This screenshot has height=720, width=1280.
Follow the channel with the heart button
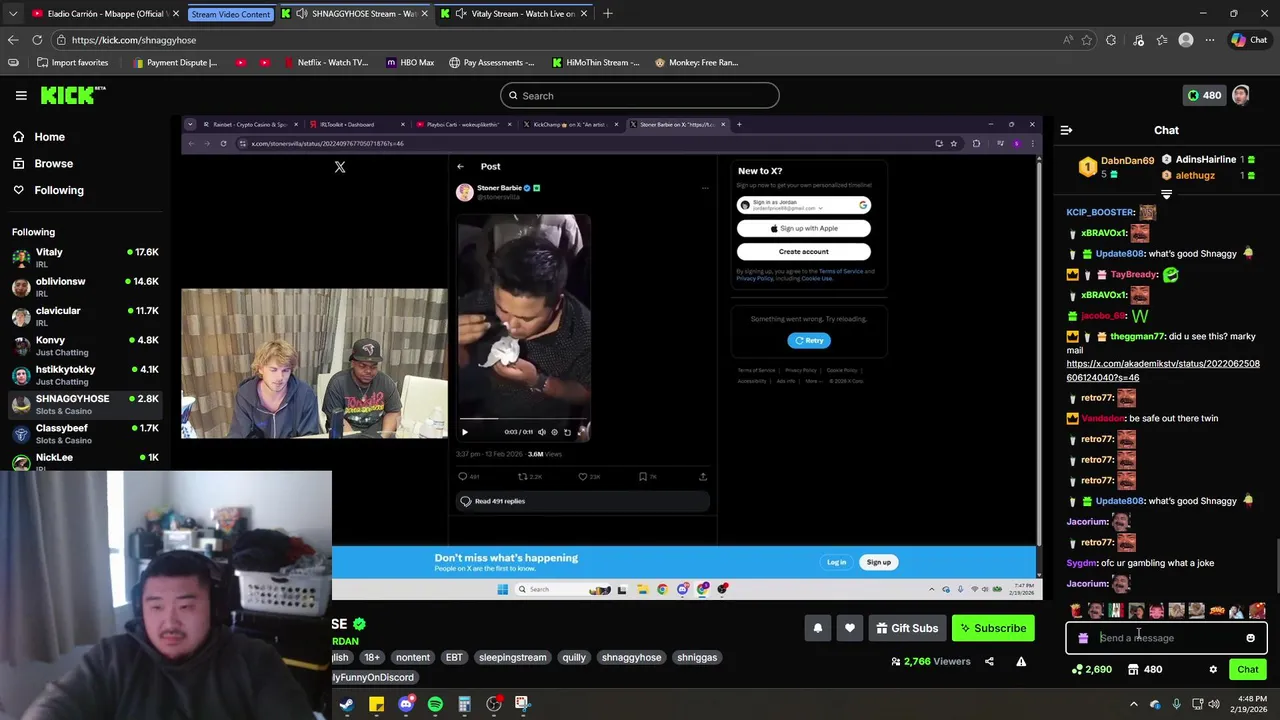pyautogui.click(x=850, y=628)
